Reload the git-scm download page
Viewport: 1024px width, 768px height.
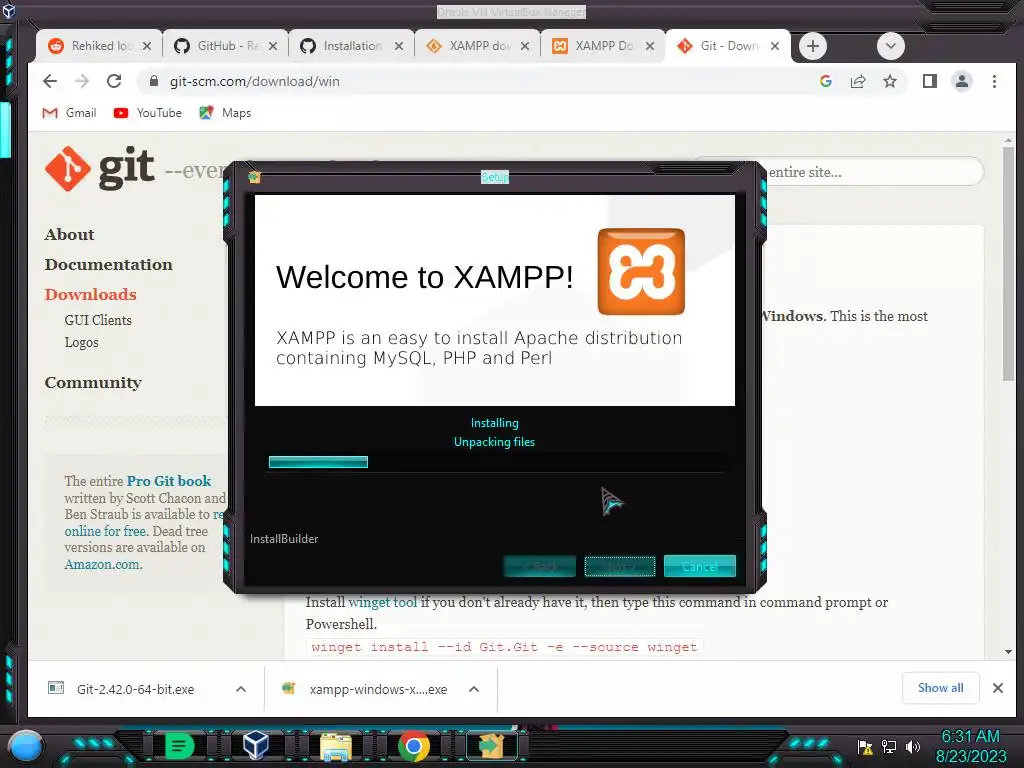(114, 81)
